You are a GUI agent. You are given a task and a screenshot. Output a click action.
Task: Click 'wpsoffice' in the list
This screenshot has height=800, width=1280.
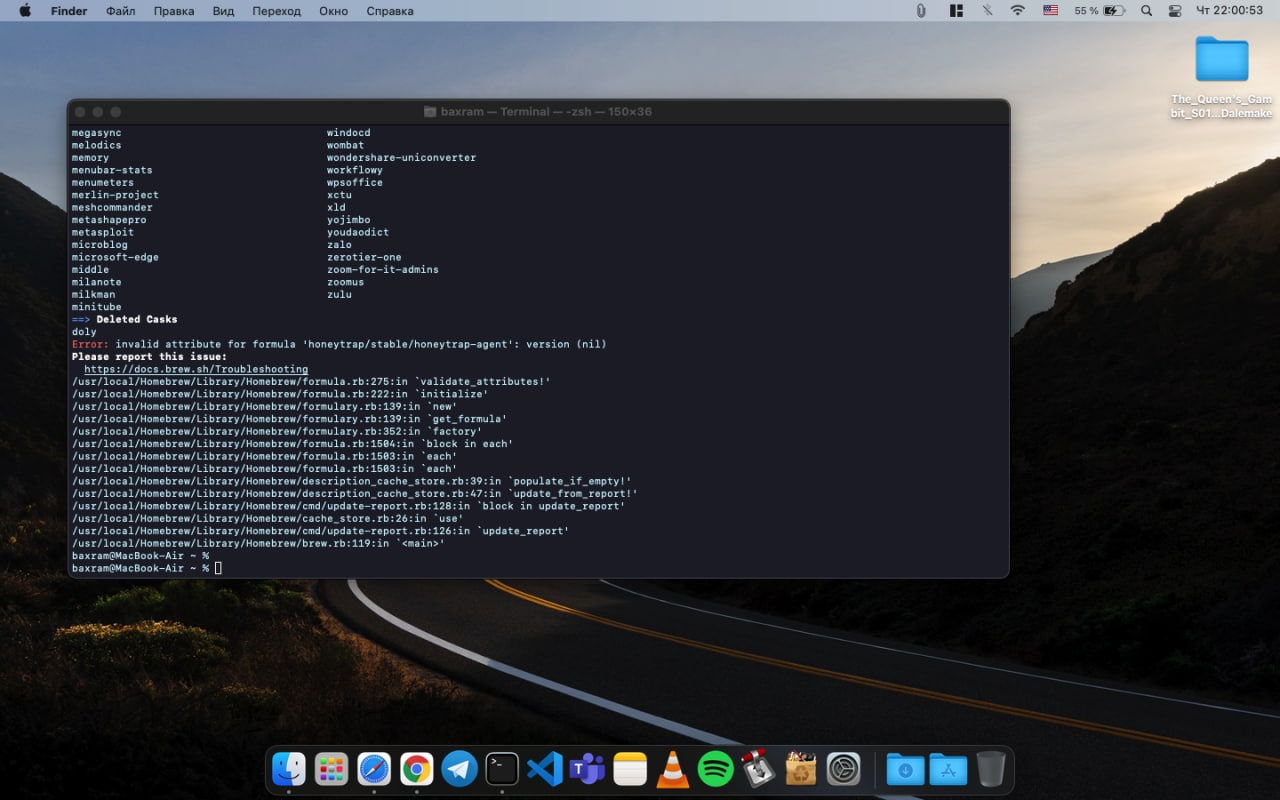click(355, 182)
